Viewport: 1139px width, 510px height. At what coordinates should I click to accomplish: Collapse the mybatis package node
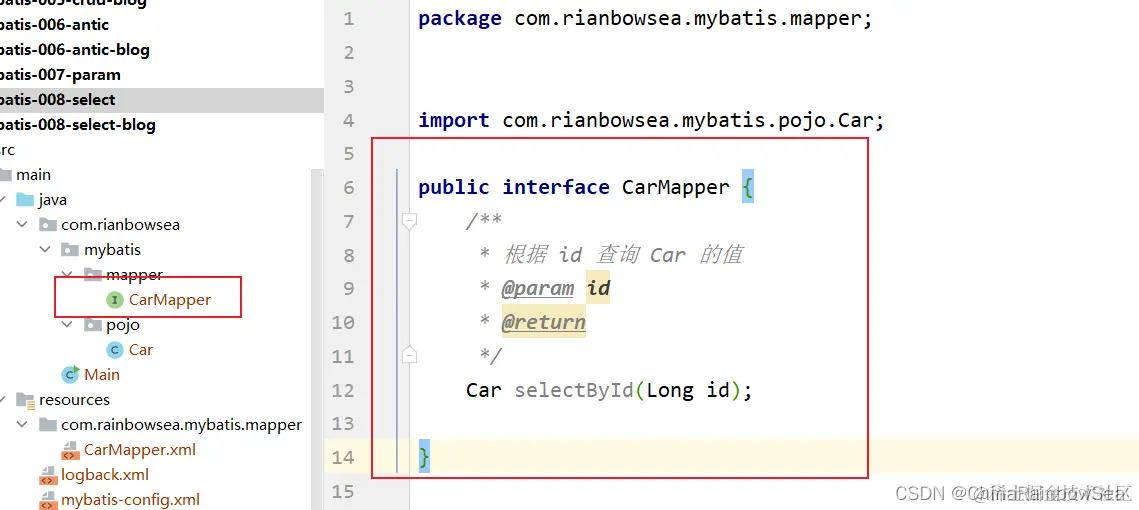[x=45, y=250]
